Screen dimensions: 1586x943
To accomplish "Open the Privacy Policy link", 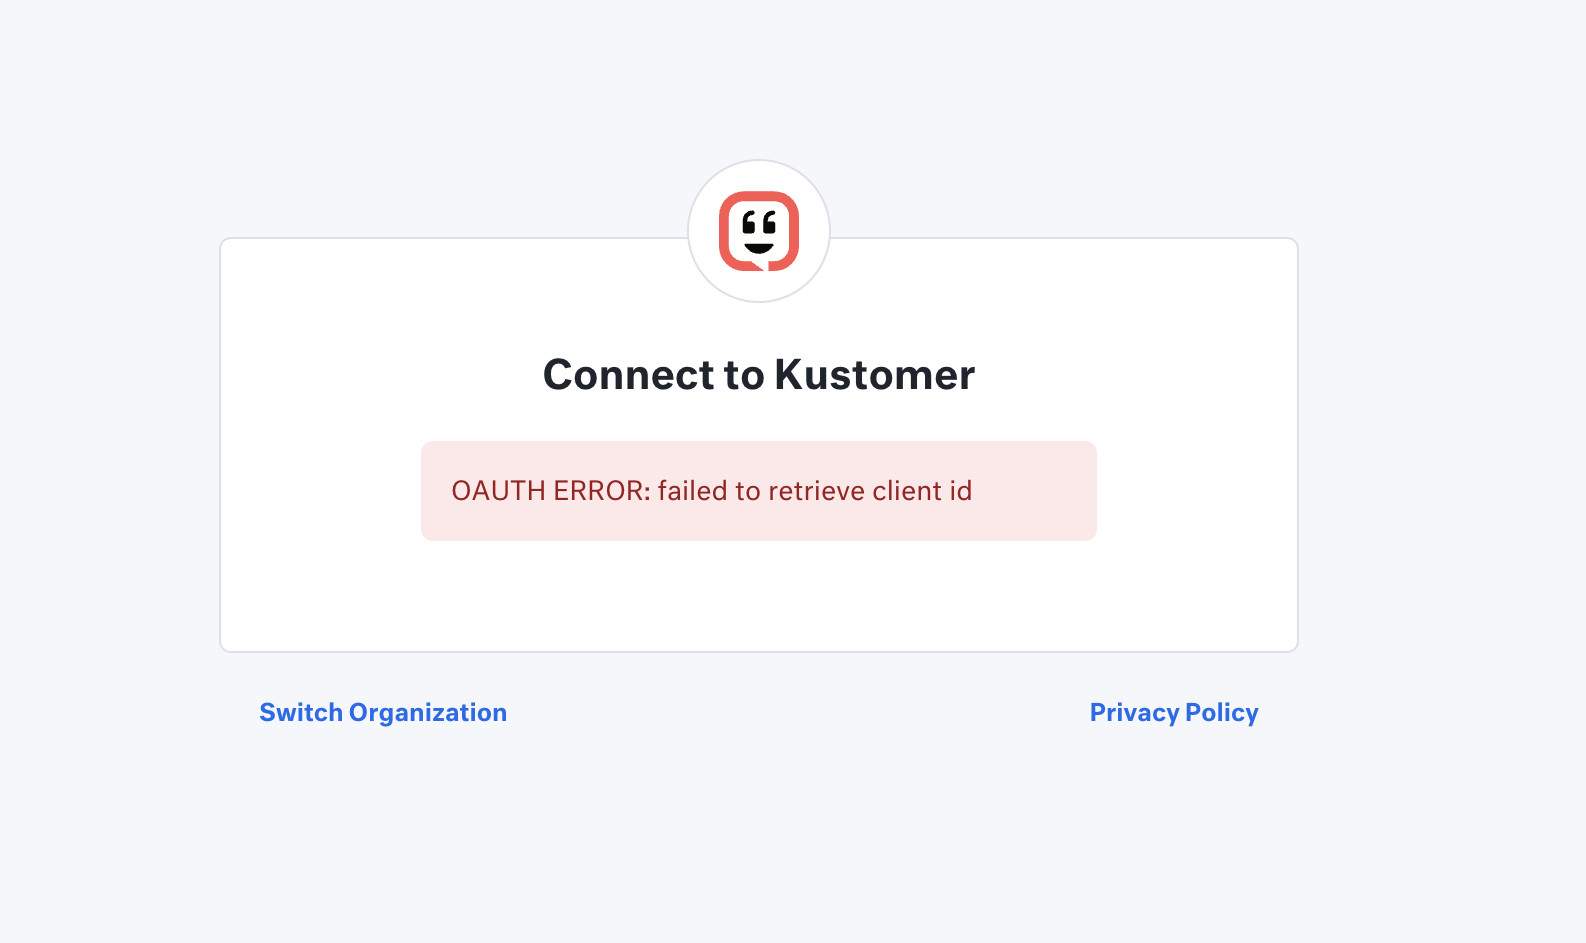I will pos(1174,712).
